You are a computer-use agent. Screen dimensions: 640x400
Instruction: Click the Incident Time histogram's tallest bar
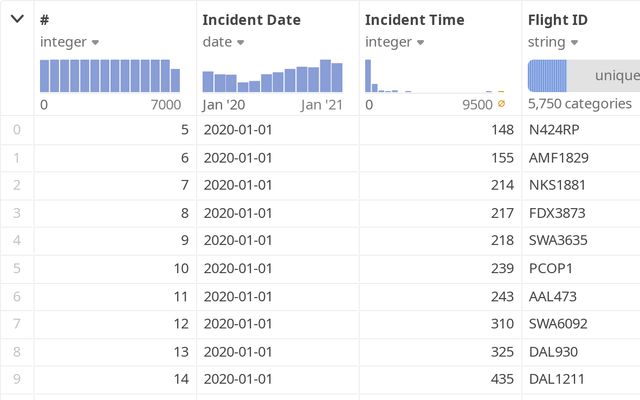point(368,76)
